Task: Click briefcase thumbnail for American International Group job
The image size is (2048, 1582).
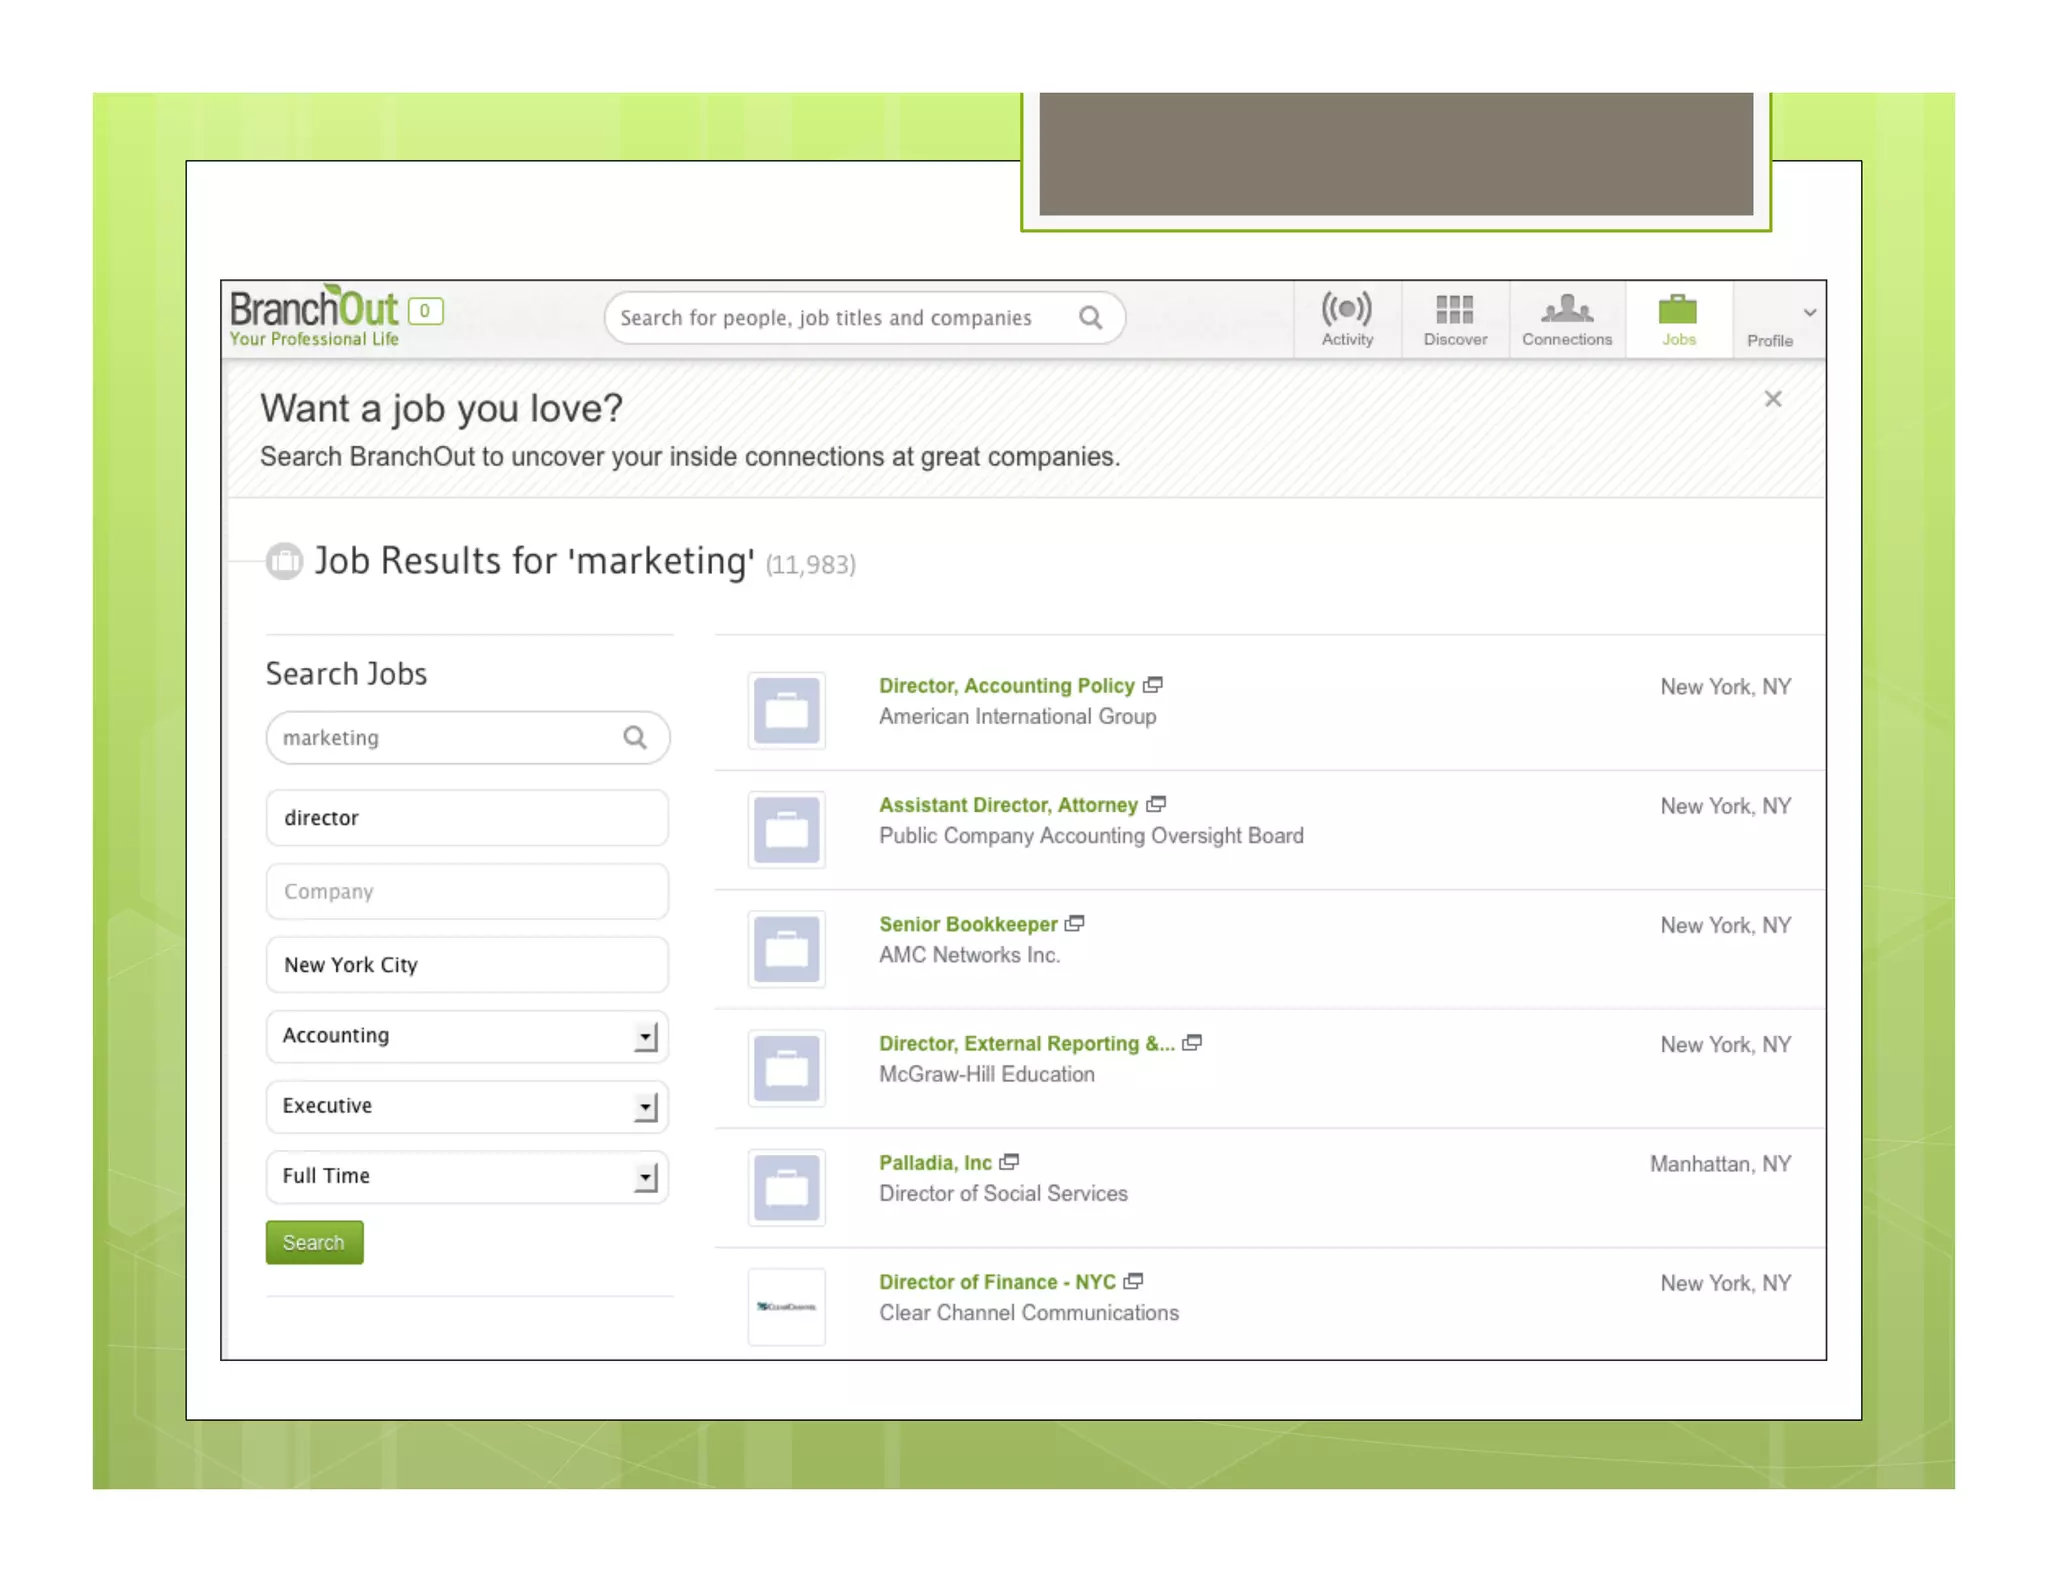Action: click(x=786, y=711)
